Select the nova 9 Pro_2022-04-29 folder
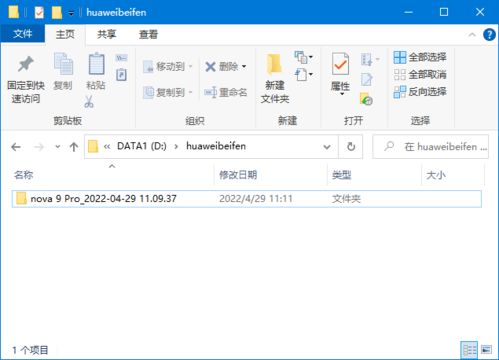 tap(247, 199)
